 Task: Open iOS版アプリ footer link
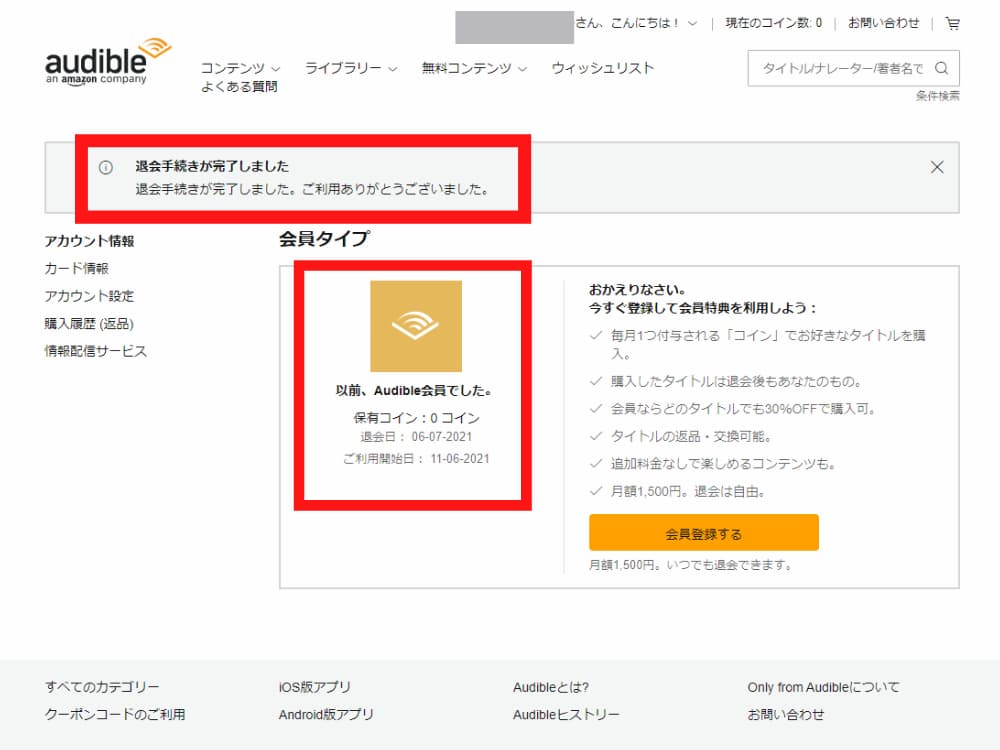(x=315, y=687)
